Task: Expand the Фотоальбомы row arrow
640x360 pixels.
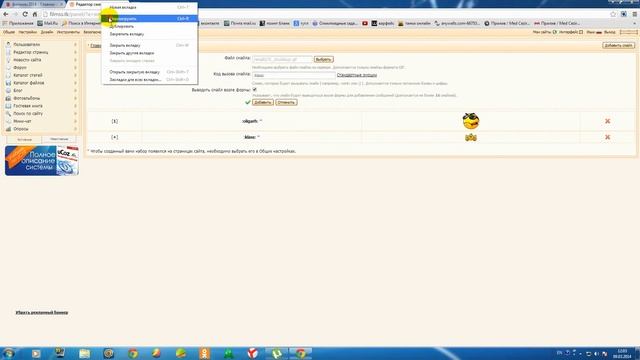Action: coord(76,98)
